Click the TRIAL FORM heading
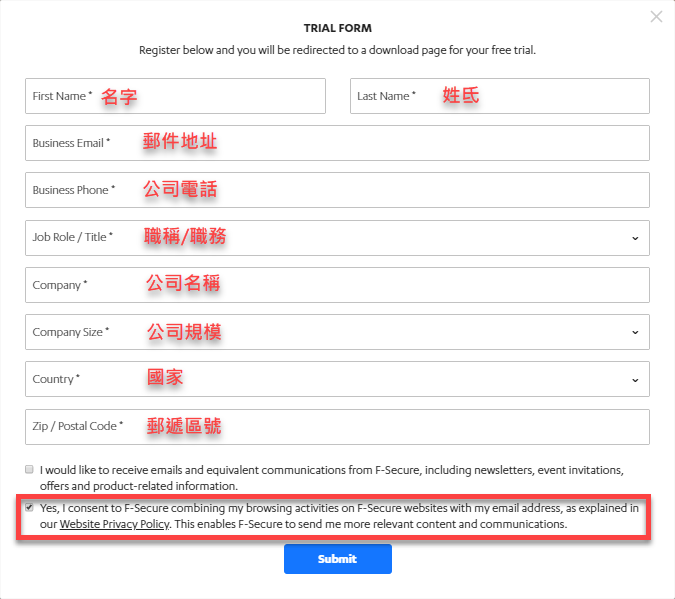This screenshot has height=599, width=675. click(337, 28)
